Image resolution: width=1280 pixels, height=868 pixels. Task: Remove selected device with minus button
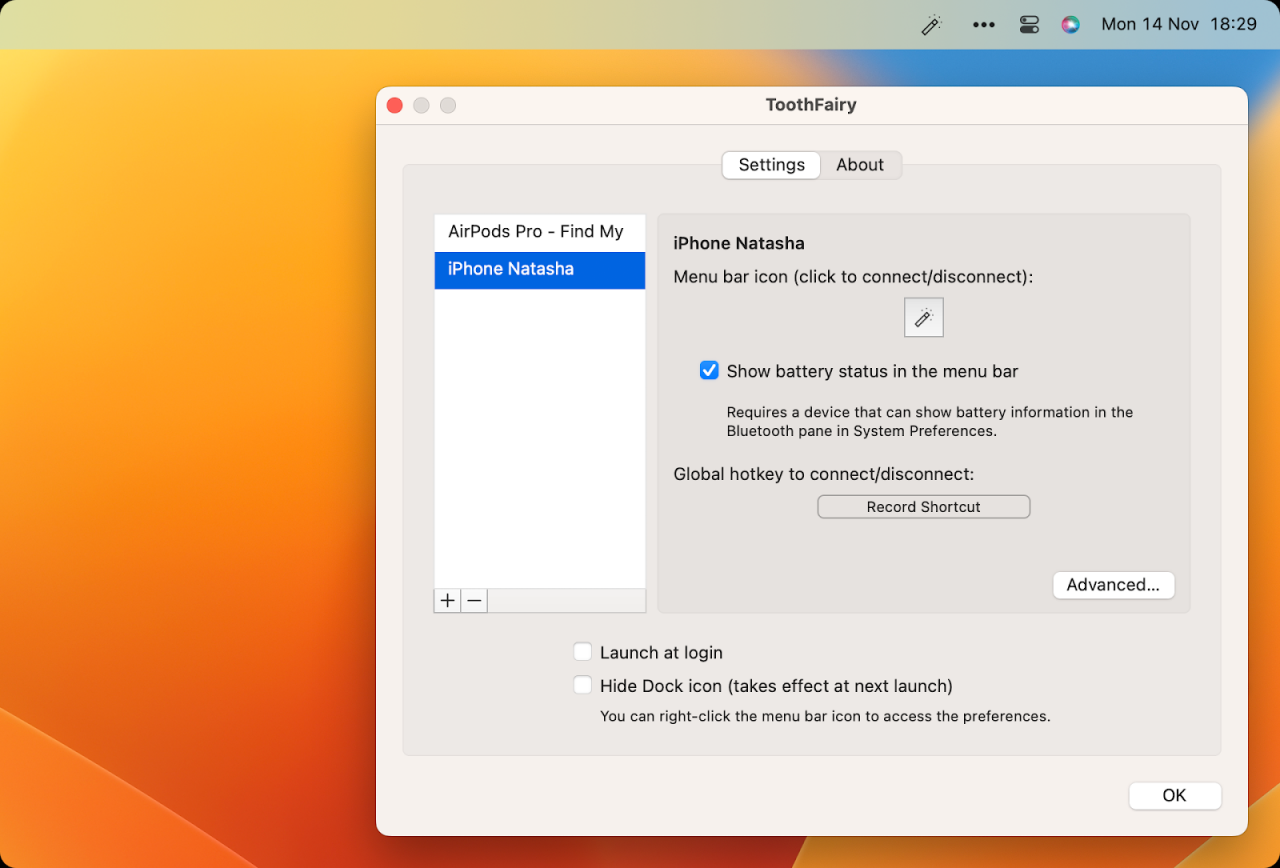coord(474,601)
